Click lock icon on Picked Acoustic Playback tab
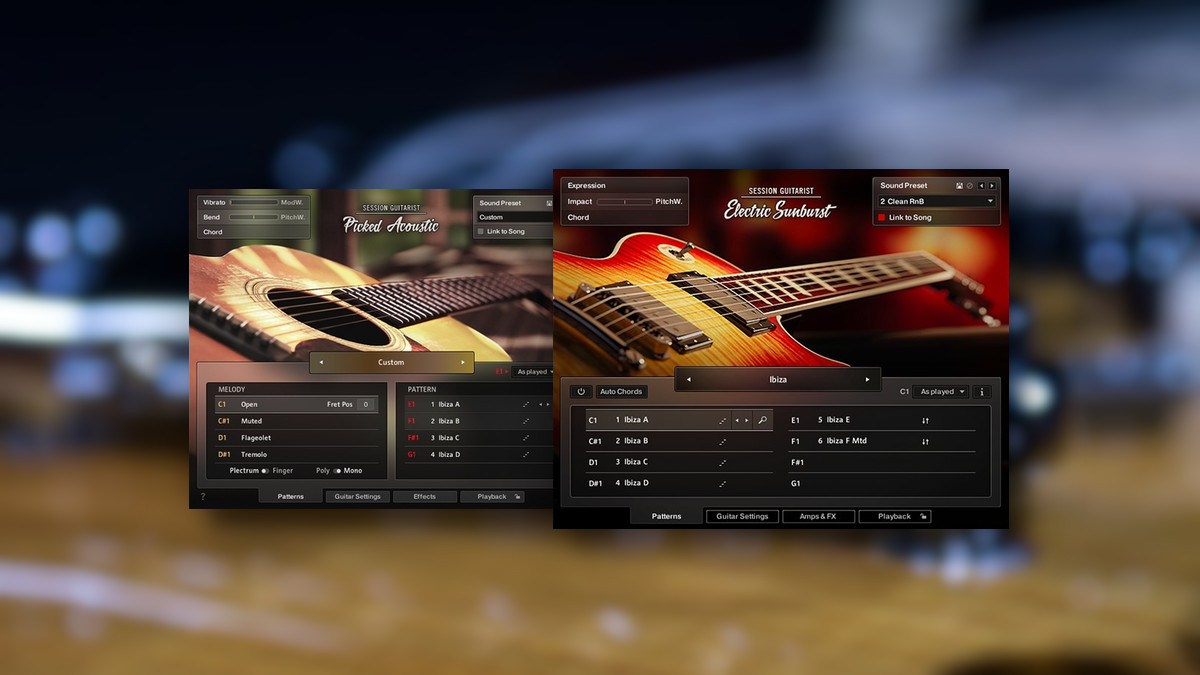 point(517,496)
